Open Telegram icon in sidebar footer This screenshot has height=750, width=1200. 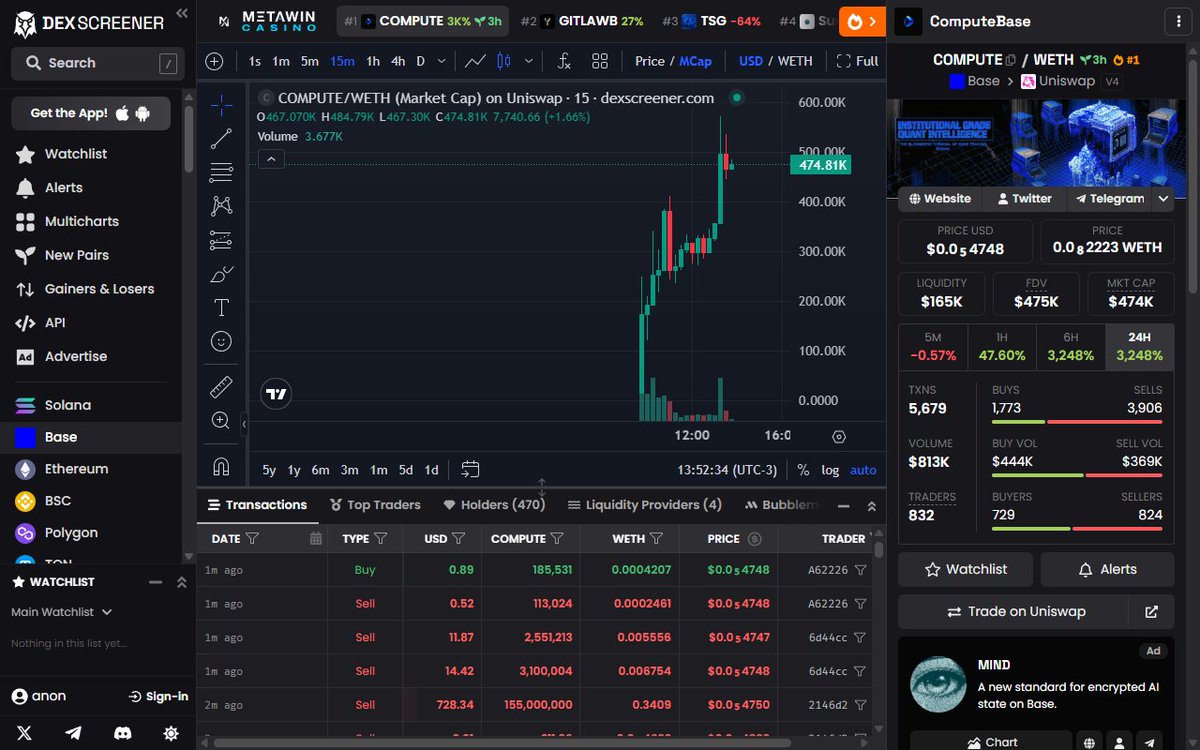[x=74, y=733]
